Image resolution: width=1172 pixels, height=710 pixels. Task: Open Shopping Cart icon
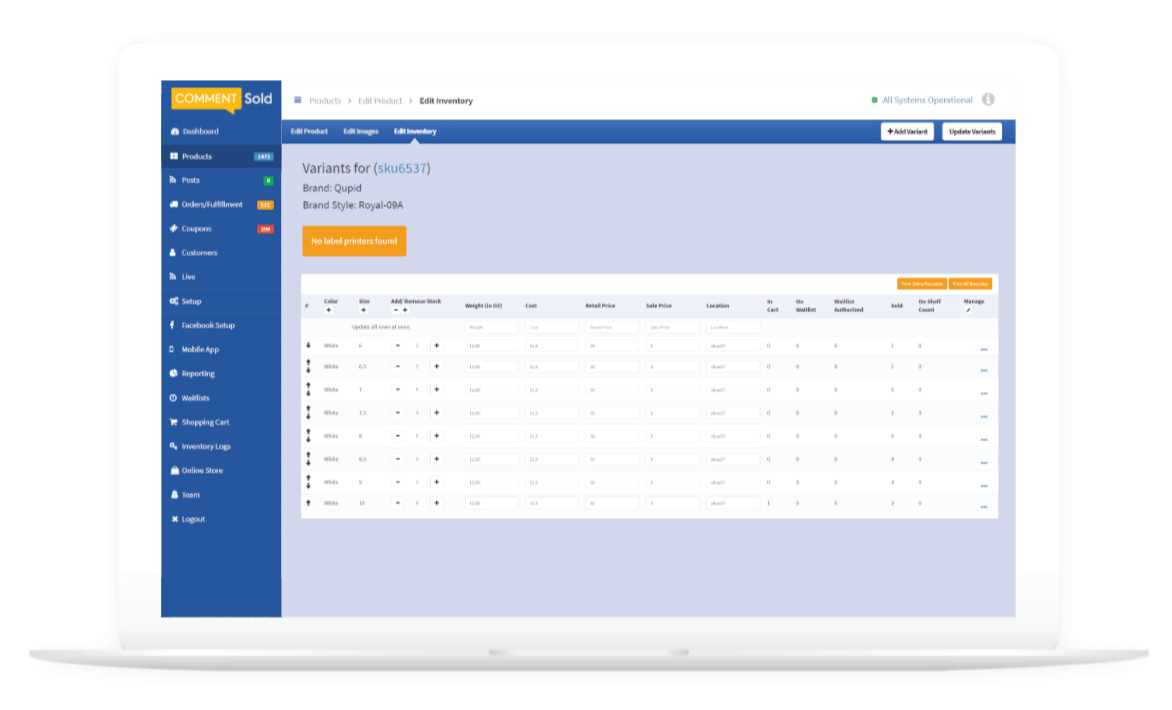click(173, 422)
